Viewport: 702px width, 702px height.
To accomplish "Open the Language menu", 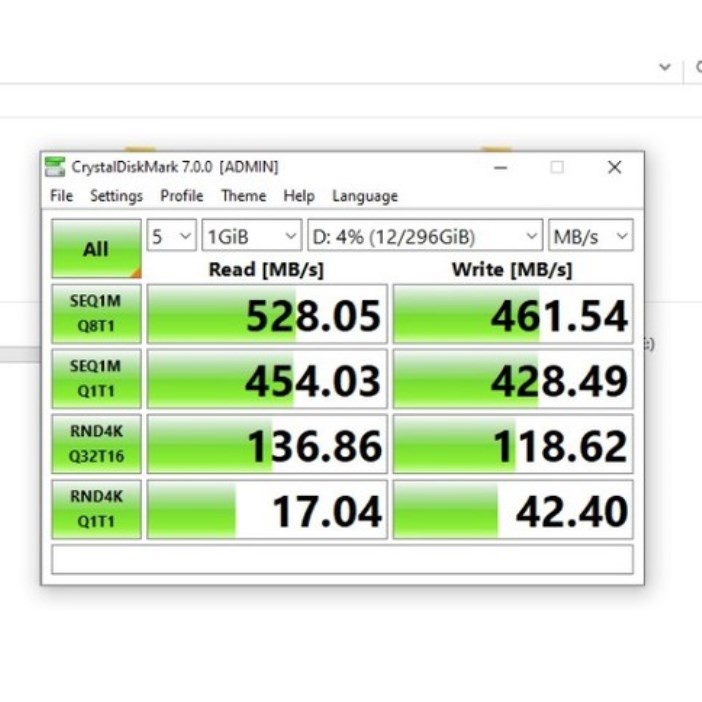I will pos(365,196).
